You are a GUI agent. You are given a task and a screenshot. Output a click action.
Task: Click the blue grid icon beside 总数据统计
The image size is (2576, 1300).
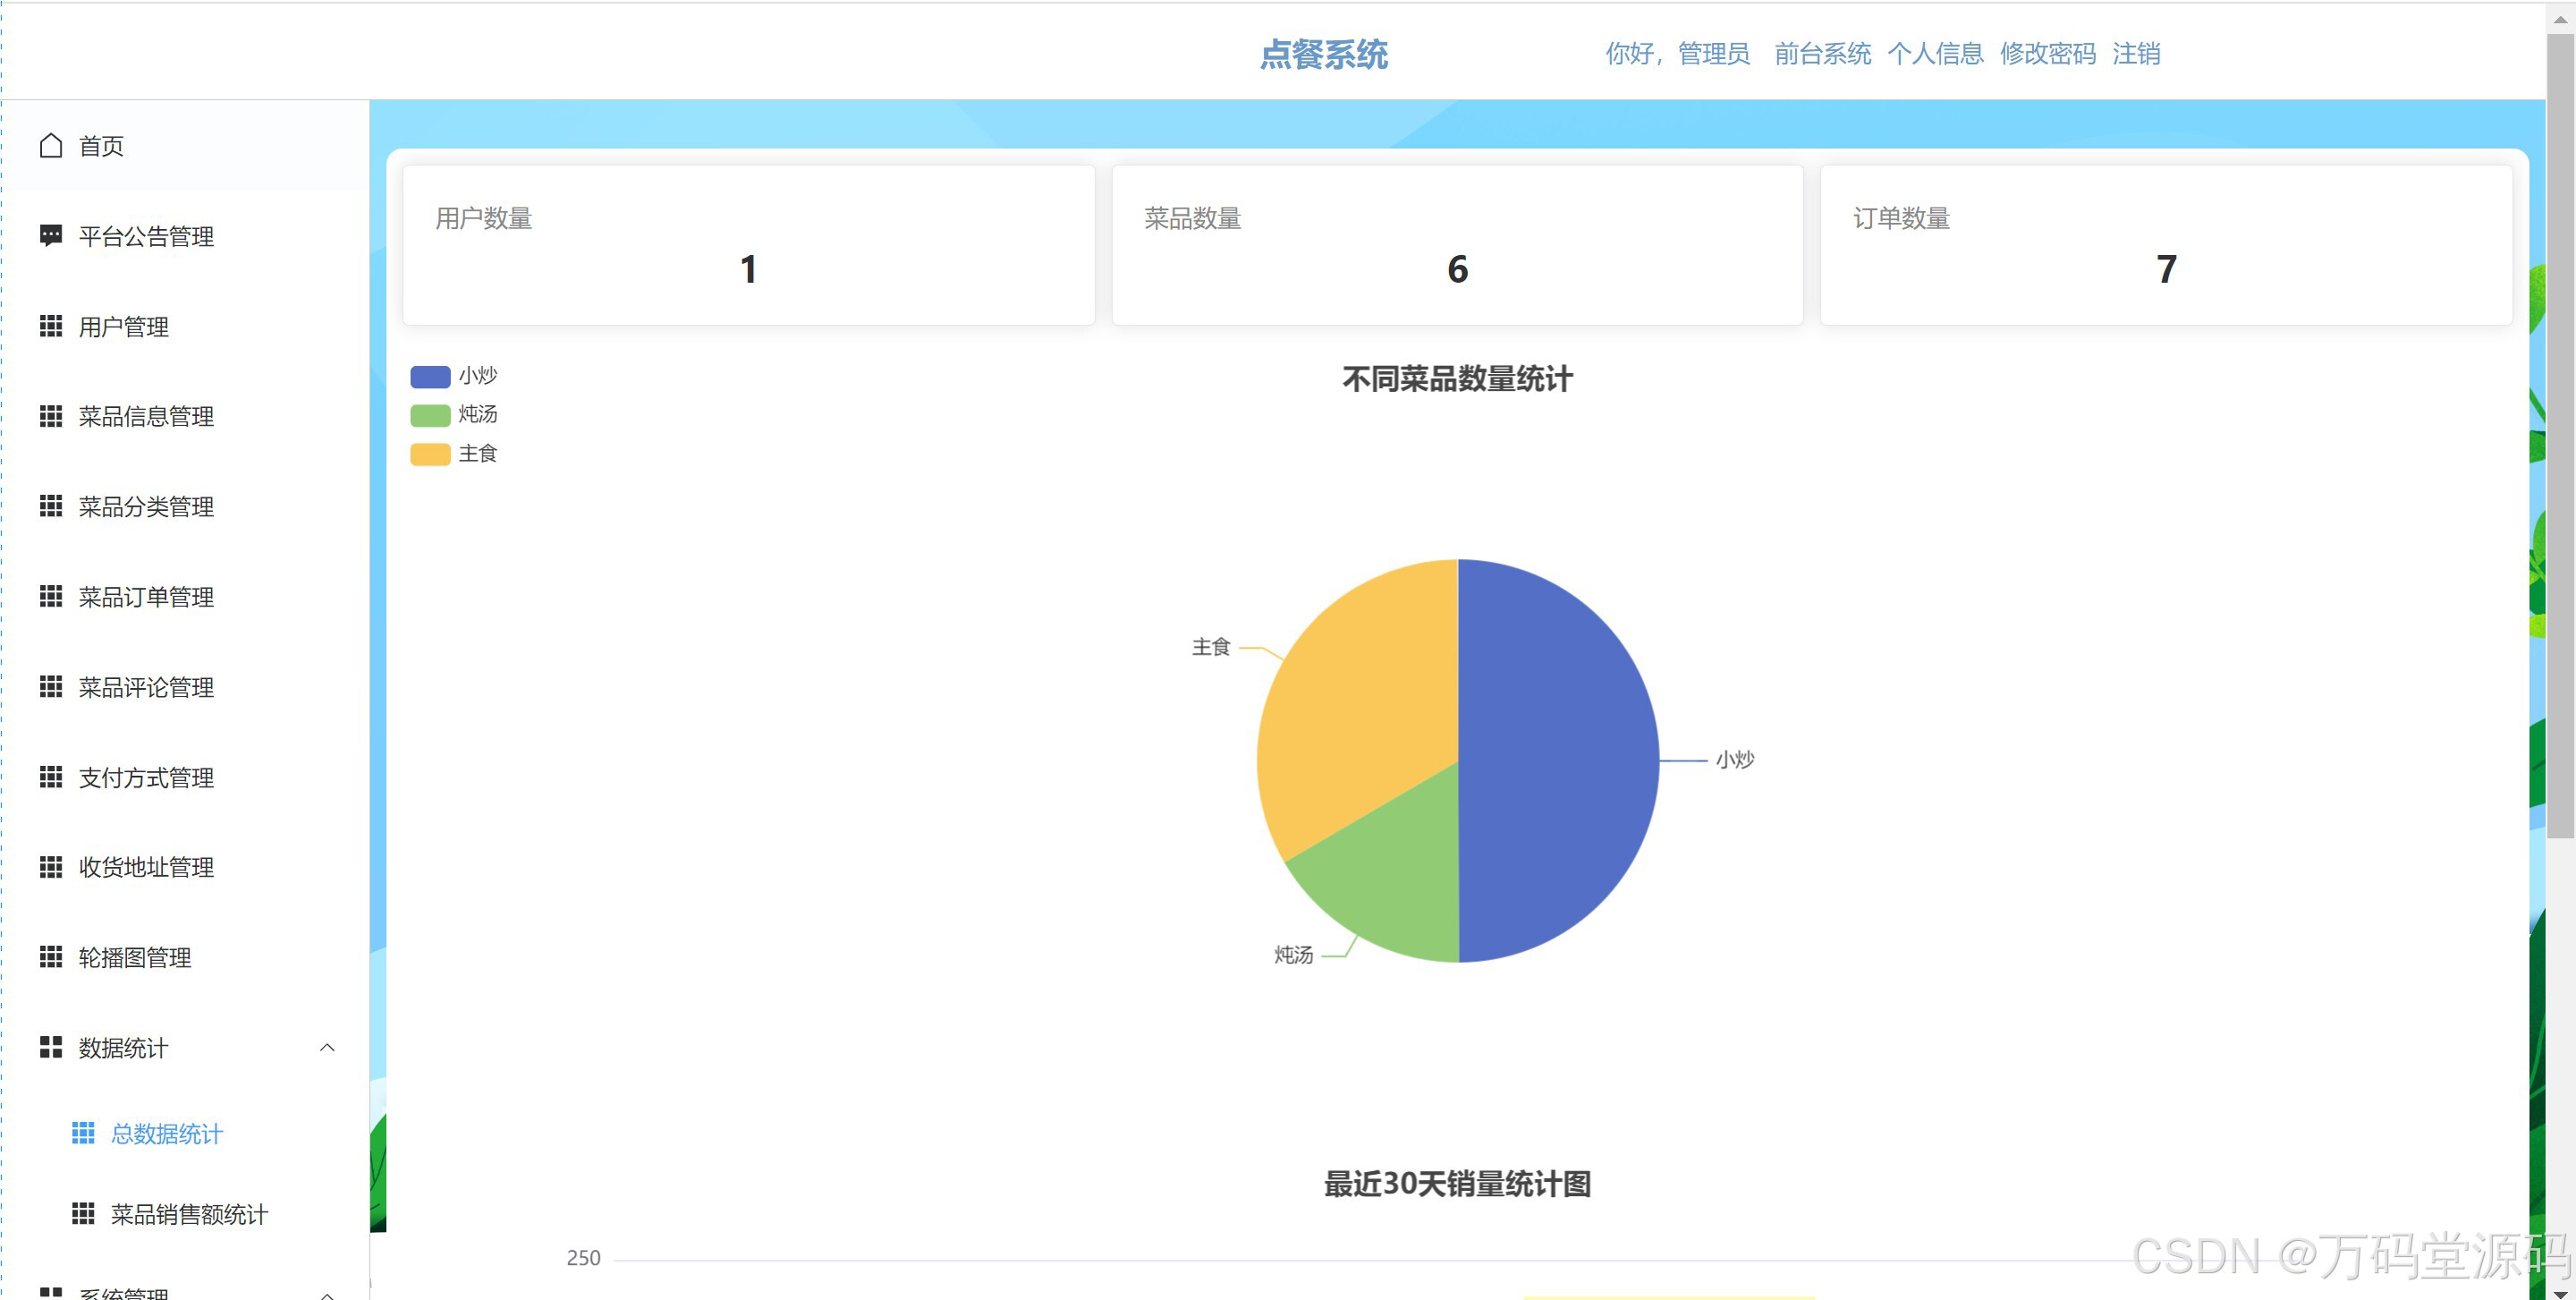coord(83,1133)
